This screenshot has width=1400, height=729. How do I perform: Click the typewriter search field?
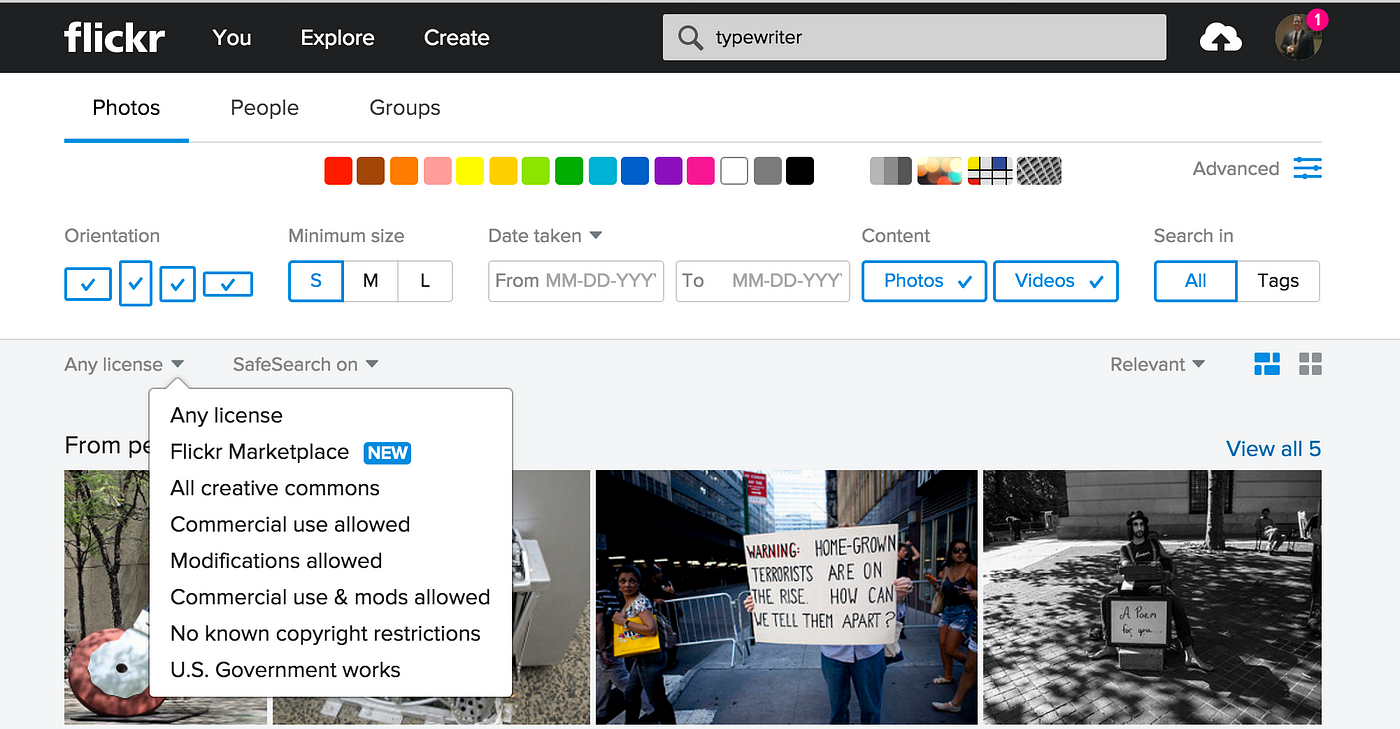[x=914, y=38]
